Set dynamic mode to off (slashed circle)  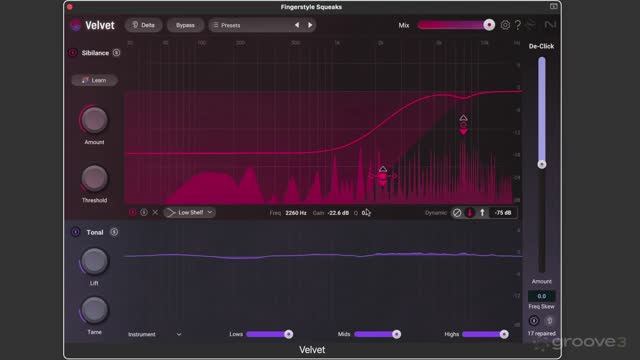click(457, 213)
